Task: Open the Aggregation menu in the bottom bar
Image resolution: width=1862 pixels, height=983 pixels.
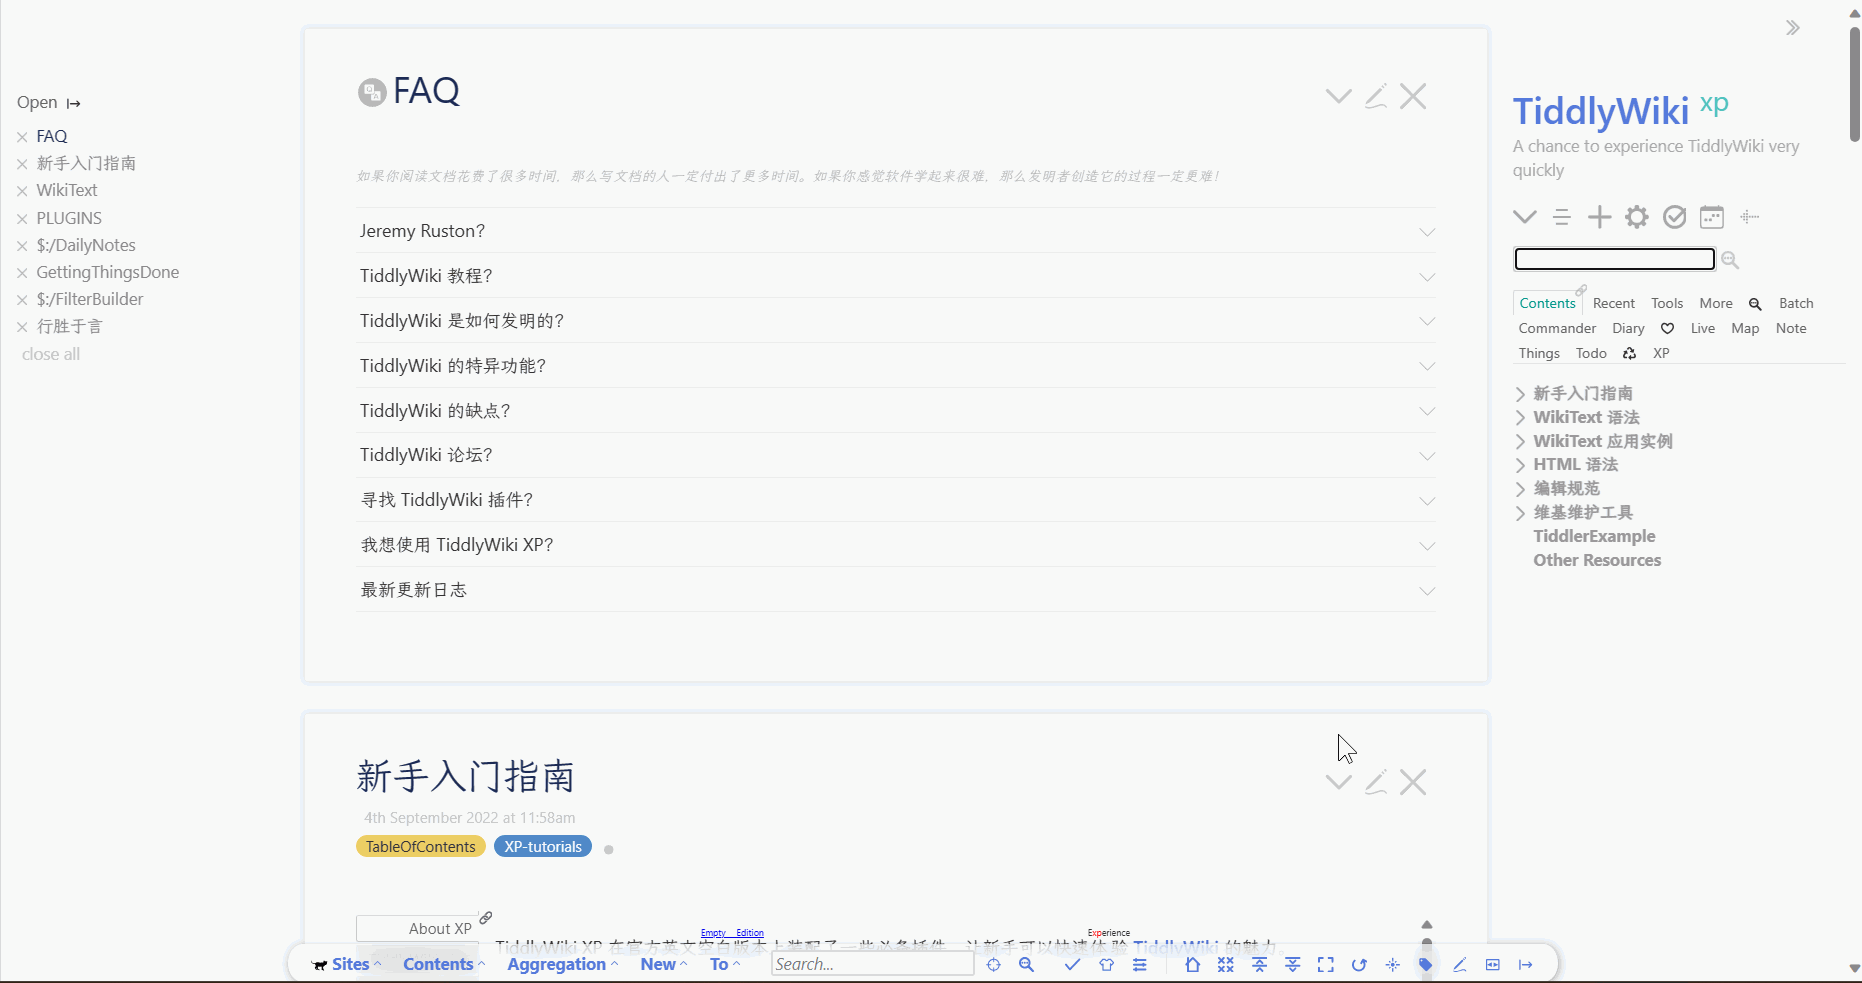Action: pyautogui.click(x=562, y=965)
